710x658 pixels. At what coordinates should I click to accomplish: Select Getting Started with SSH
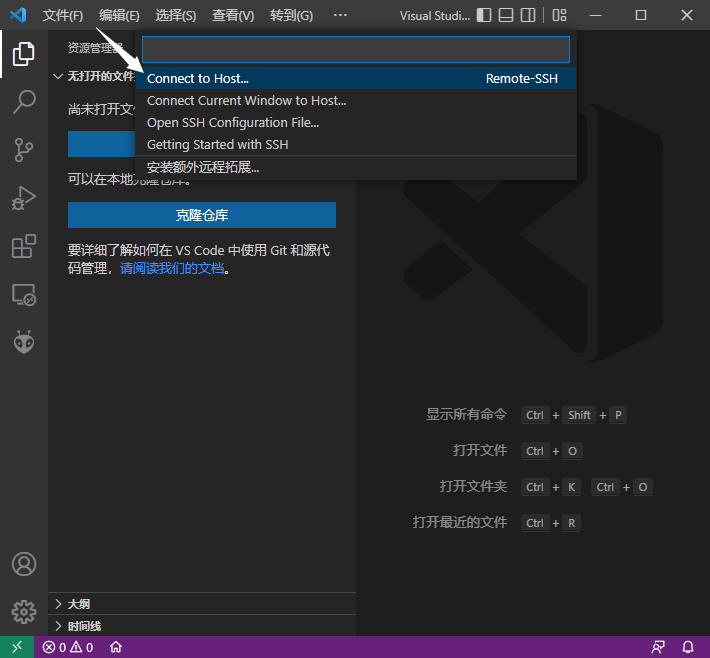(356, 144)
